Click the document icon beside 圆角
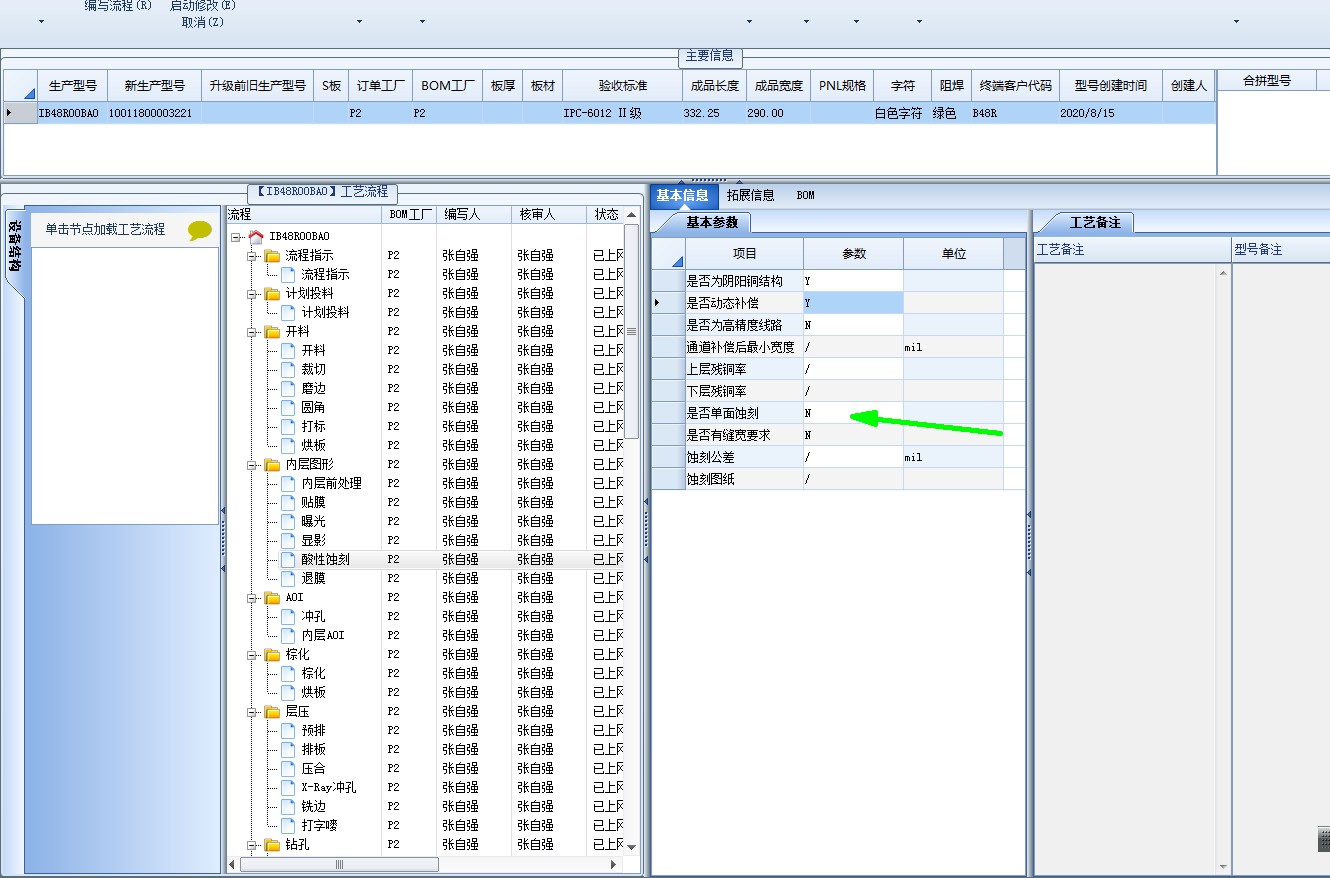1330x878 pixels. [x=288, y=407]
